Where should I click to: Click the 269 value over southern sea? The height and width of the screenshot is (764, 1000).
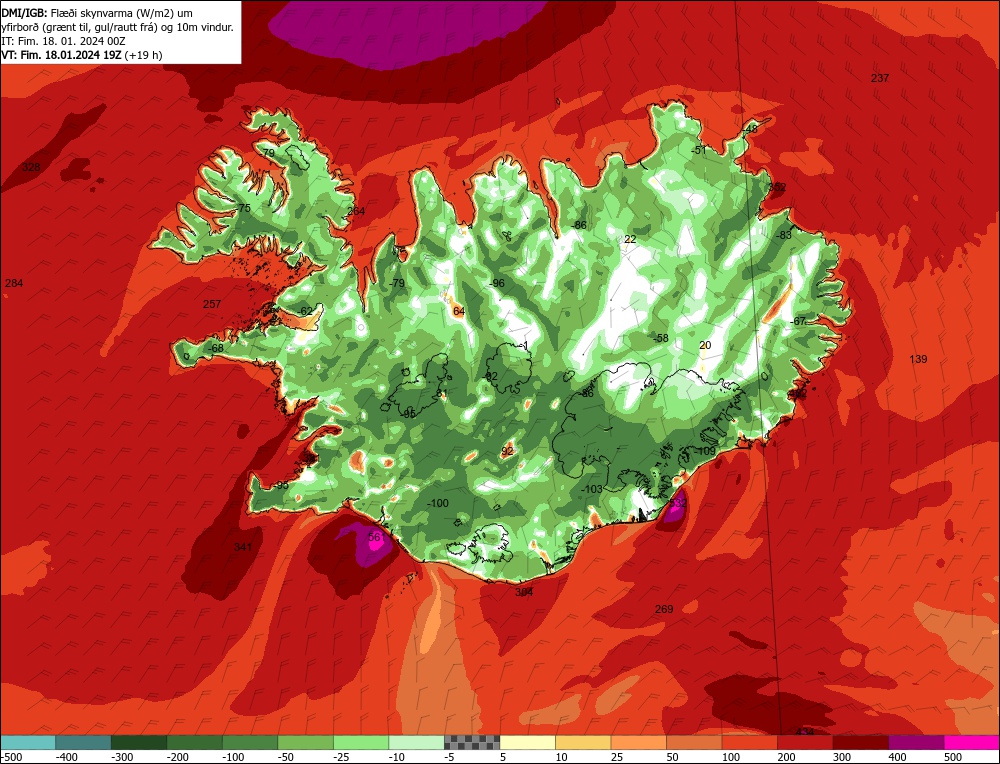(664, 609)
